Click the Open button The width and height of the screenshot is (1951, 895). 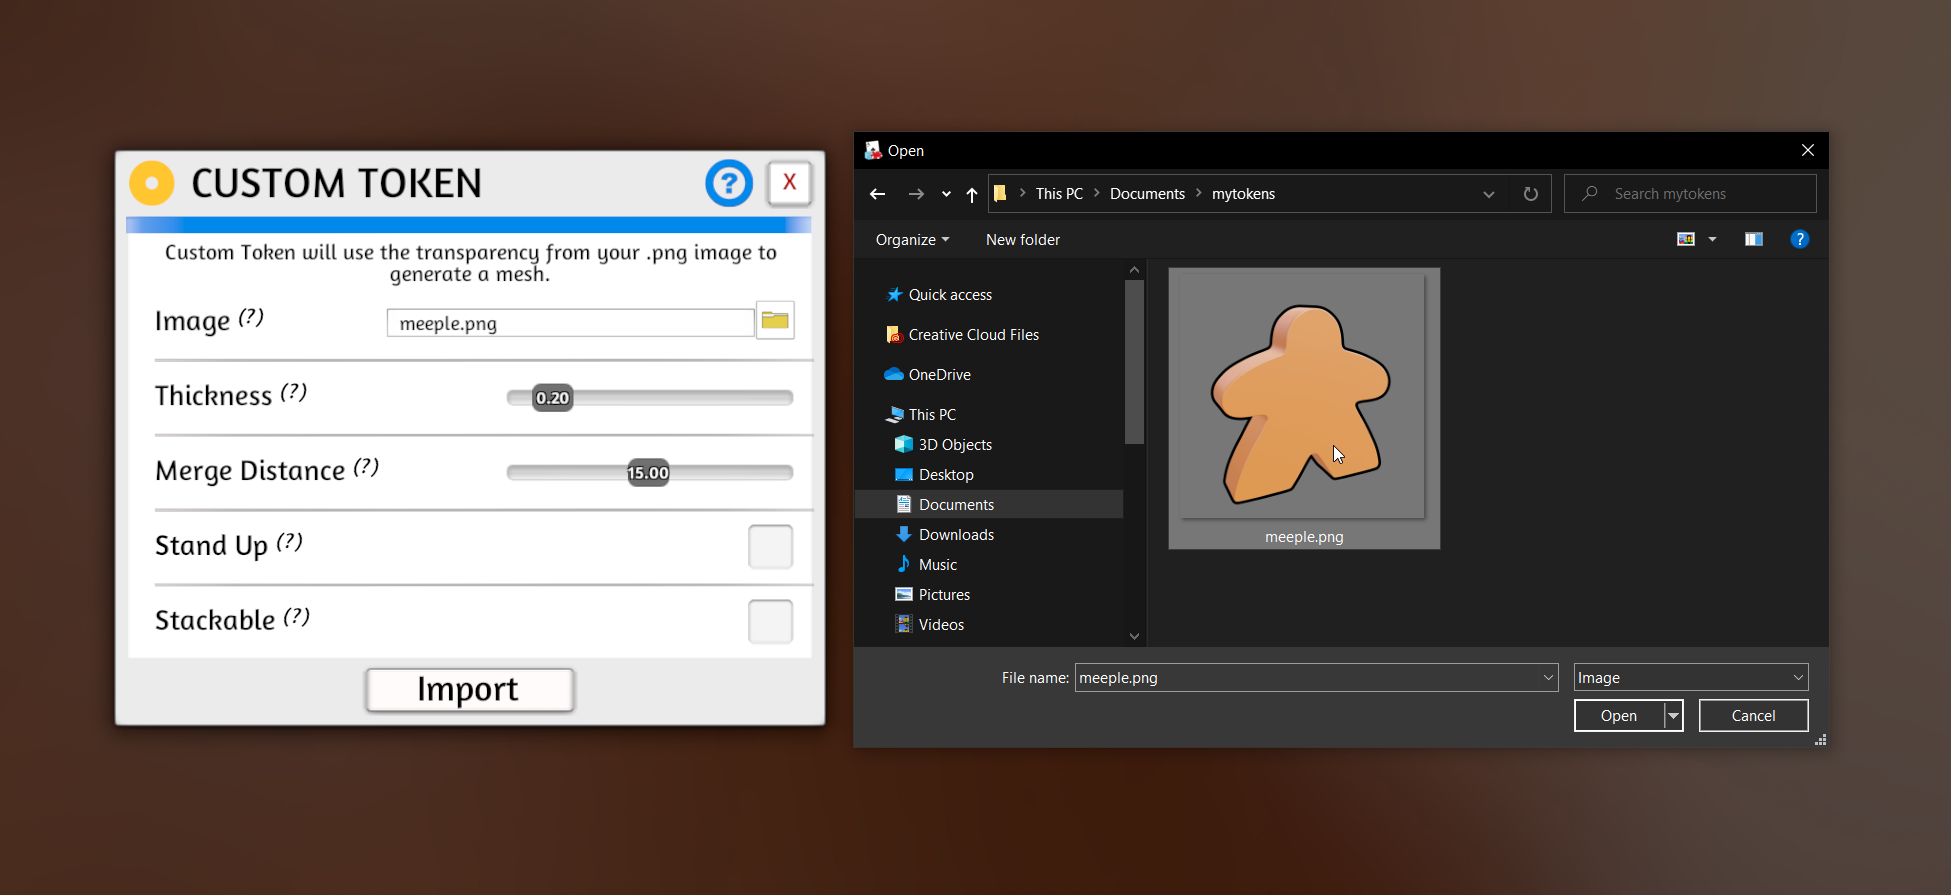point(1619,716)
